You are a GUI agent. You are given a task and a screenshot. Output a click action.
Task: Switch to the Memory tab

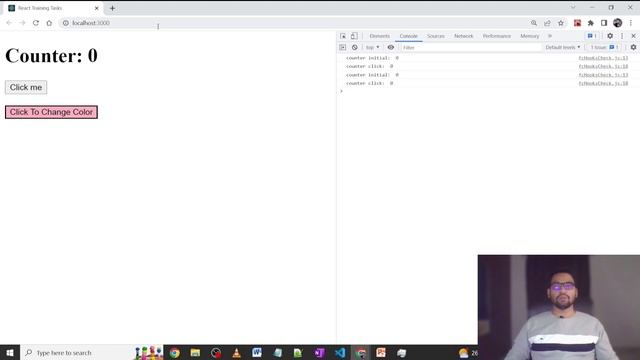coord(530,36)
